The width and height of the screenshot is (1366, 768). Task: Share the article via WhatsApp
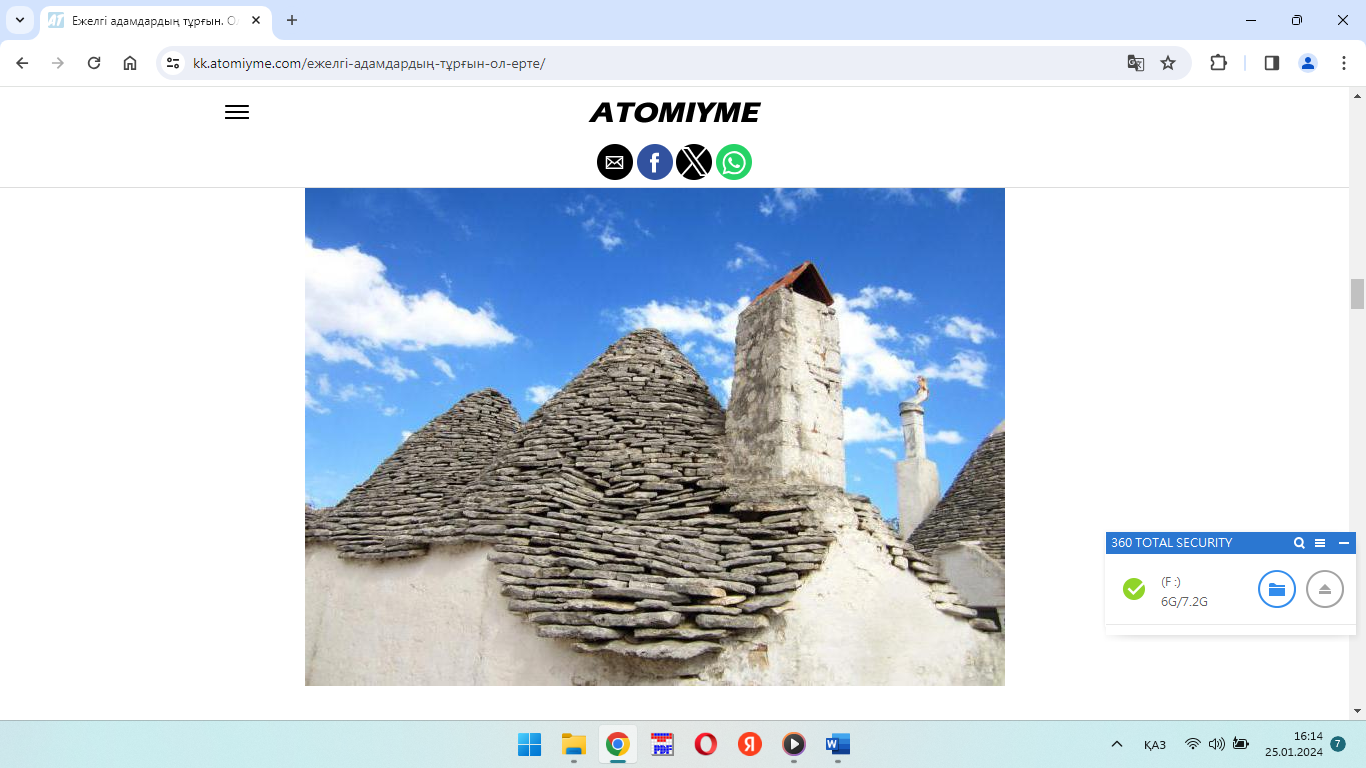pos(734,162)
